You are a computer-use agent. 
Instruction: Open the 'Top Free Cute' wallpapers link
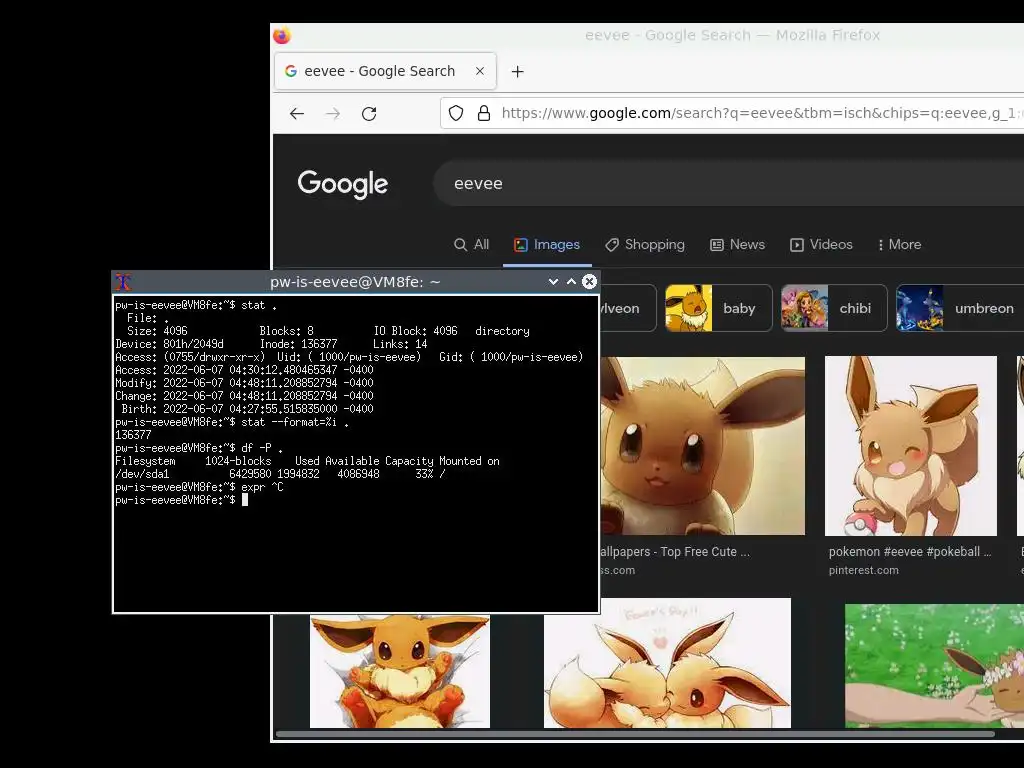(675, 552)
